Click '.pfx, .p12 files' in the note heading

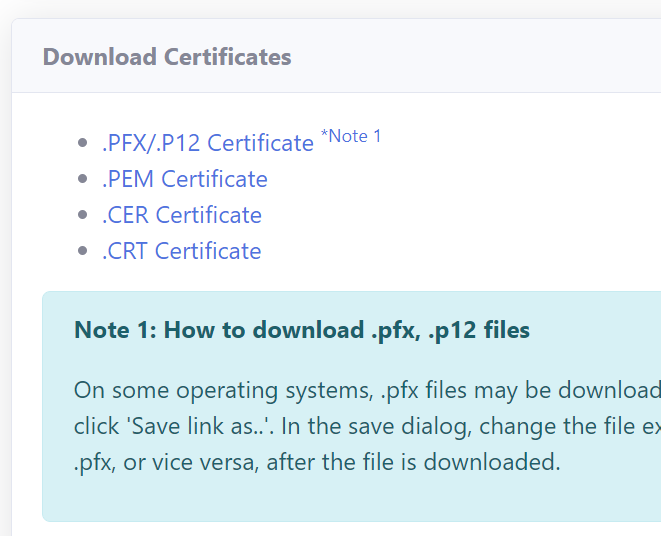pos(450,330)
